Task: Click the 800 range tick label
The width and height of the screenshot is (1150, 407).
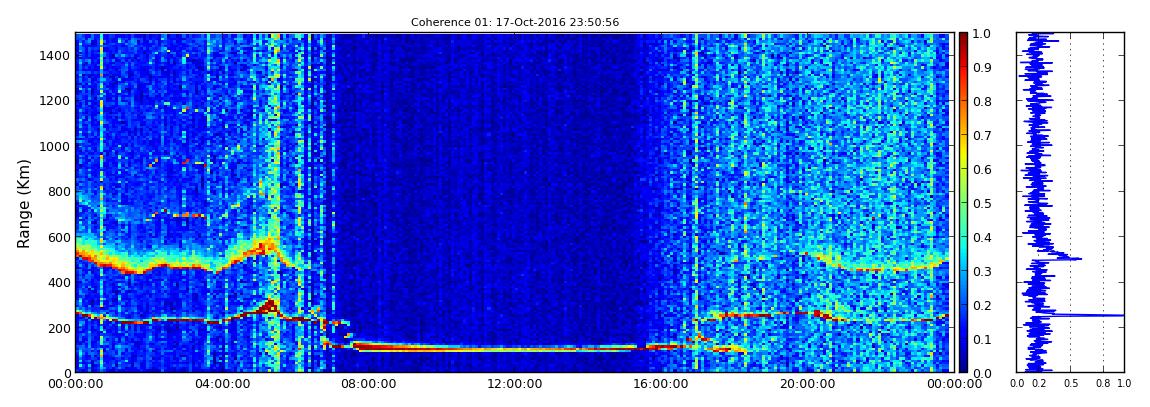Action: tap(59, 192)
